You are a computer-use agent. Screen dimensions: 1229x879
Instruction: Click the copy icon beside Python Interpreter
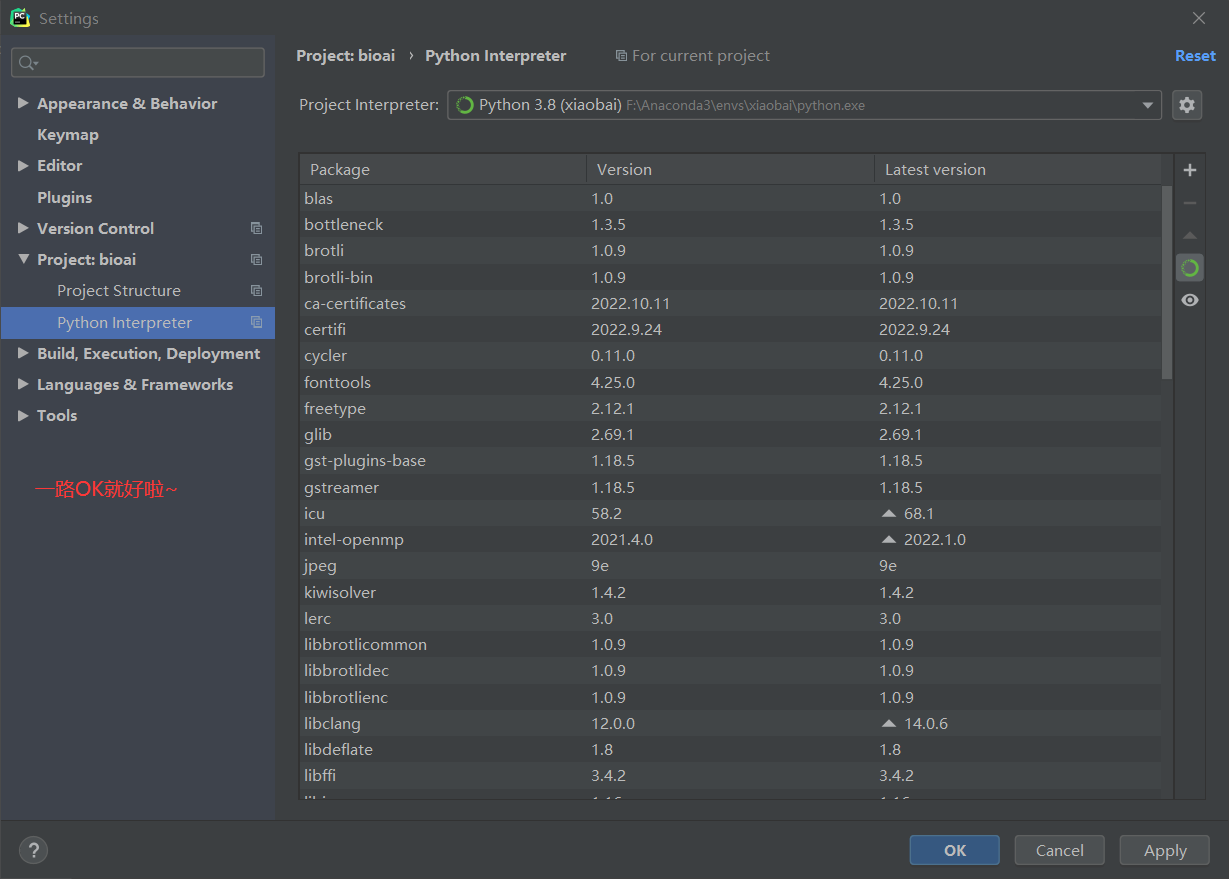click(256, 322)
